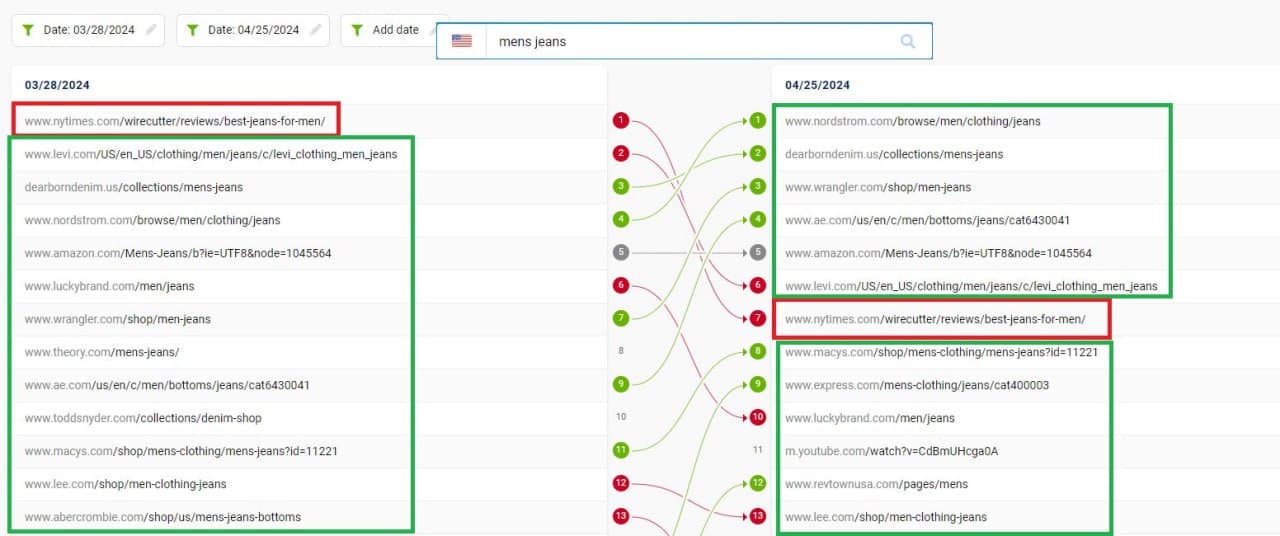The height and width of the screenshot is (536, 1280).
Task: Open abercrombie.com mens-jeans-bottoms result
Action: (x=163, y=517)
